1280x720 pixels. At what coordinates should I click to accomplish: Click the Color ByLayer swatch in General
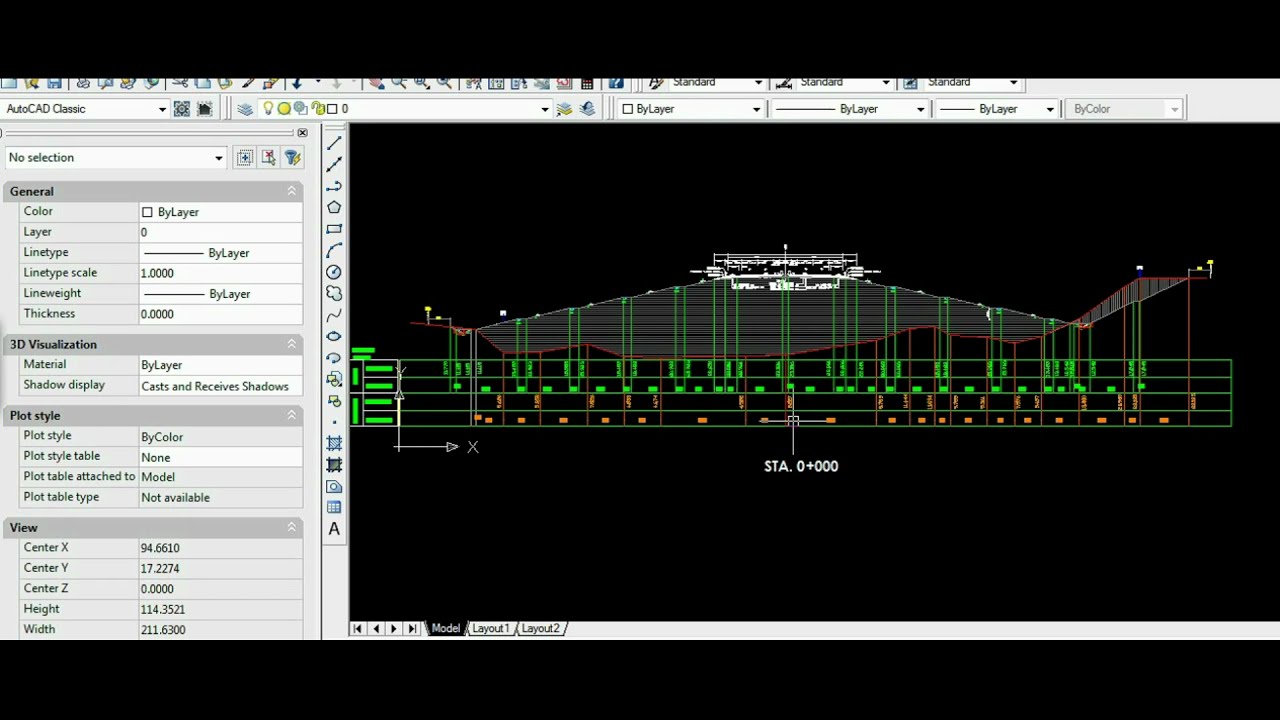[x=147, y=212]
